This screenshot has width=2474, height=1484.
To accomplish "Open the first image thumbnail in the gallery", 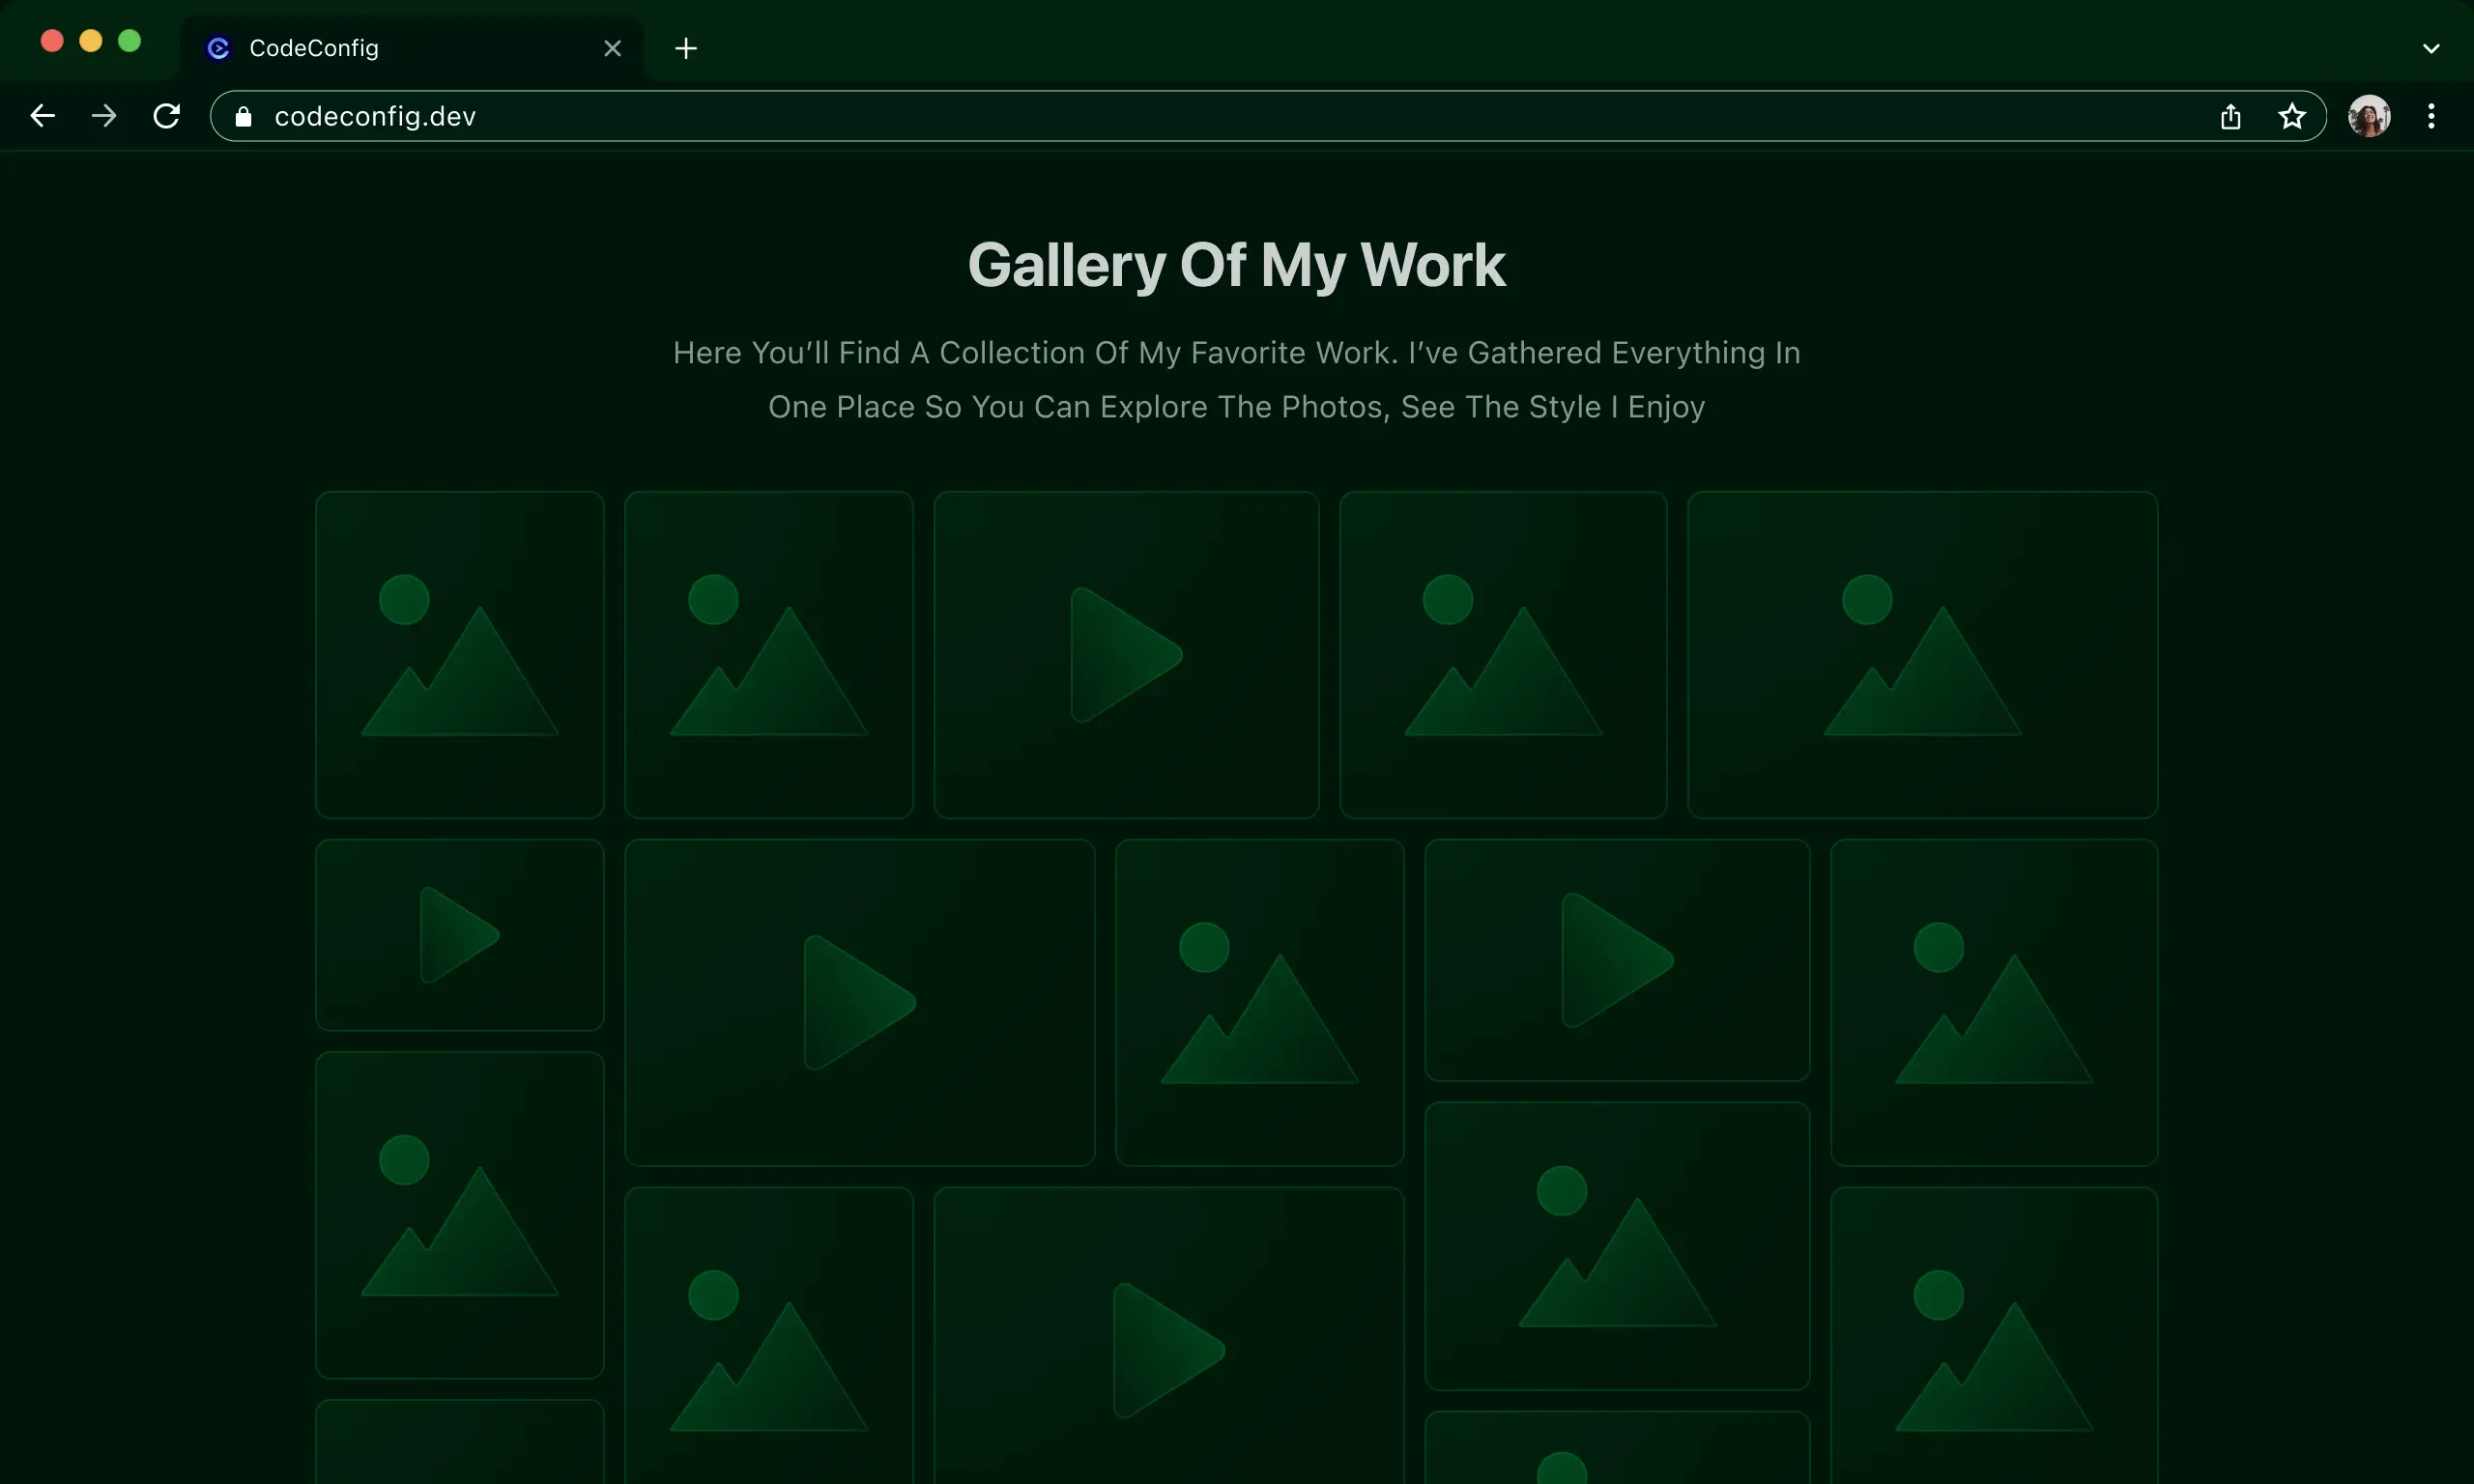I will coord(459,654).
